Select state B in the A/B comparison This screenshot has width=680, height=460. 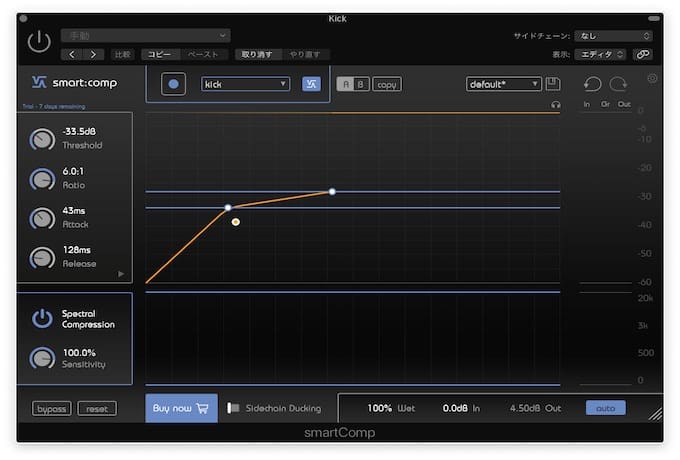(x=360, y=84)
